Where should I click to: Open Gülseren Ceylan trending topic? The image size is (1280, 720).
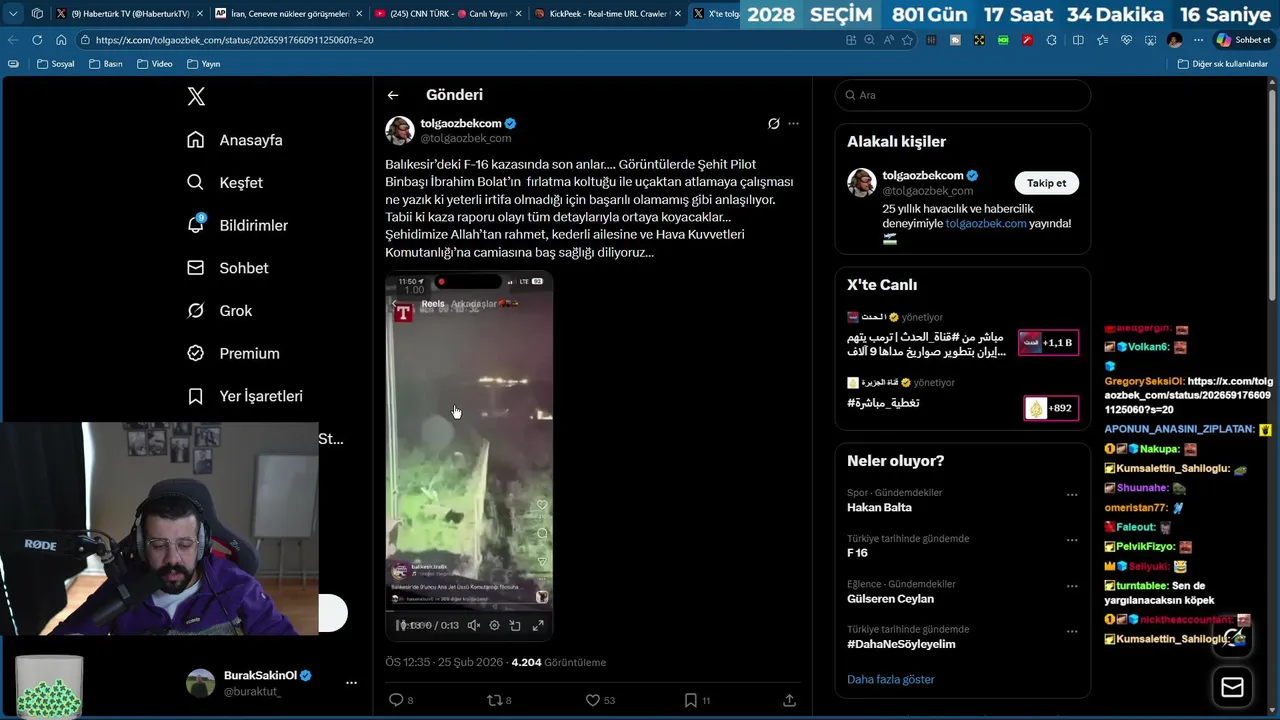point(890,599)
